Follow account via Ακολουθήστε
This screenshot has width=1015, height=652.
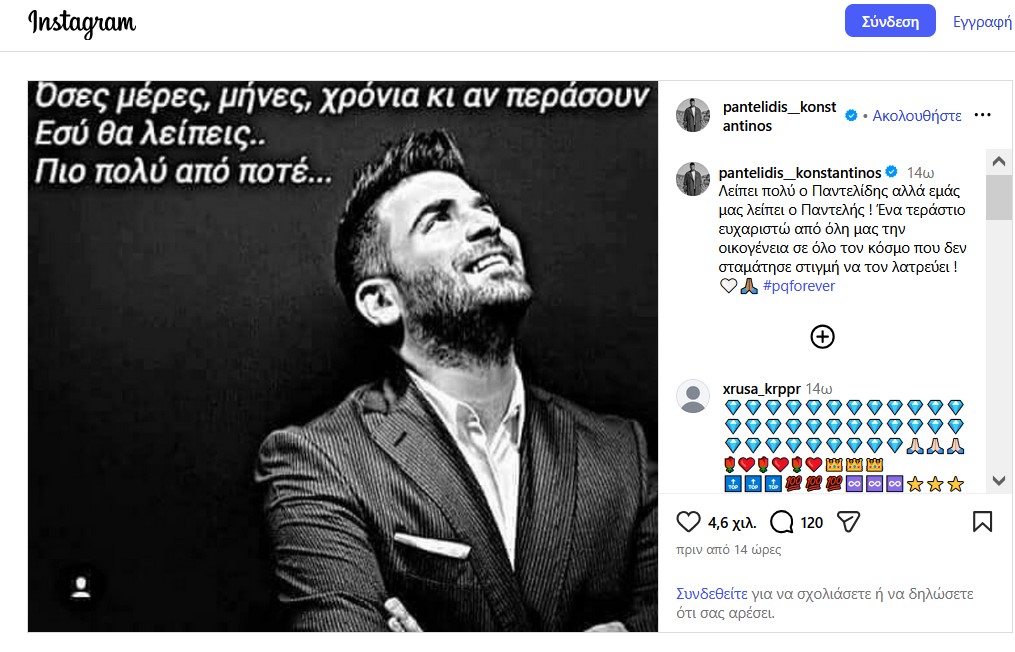917,116
